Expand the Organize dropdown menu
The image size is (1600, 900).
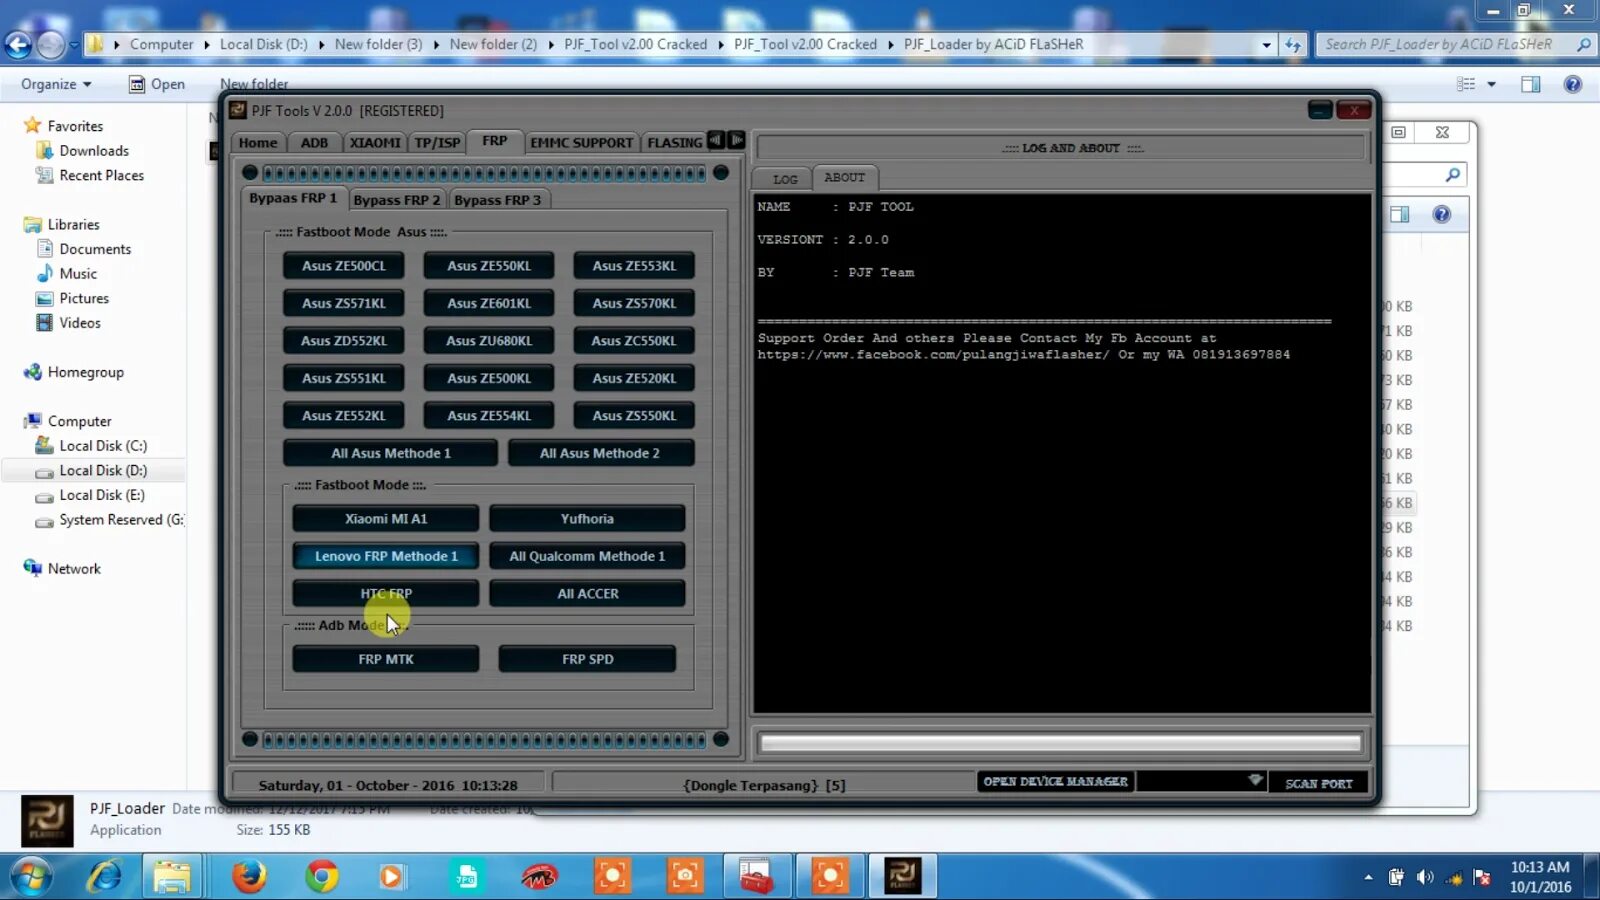56,85
